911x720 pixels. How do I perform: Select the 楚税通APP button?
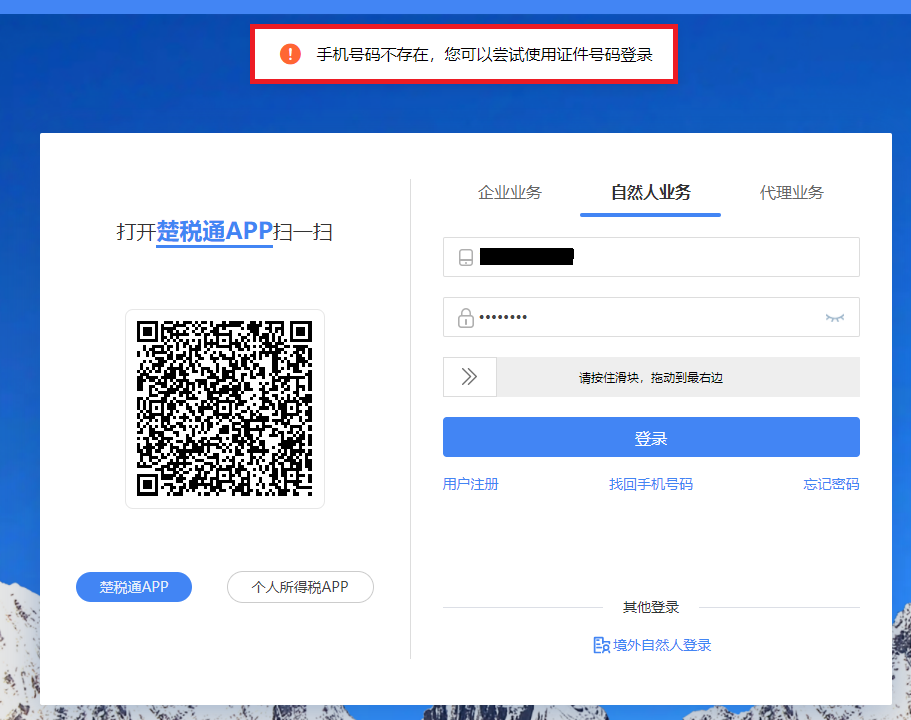134,587
